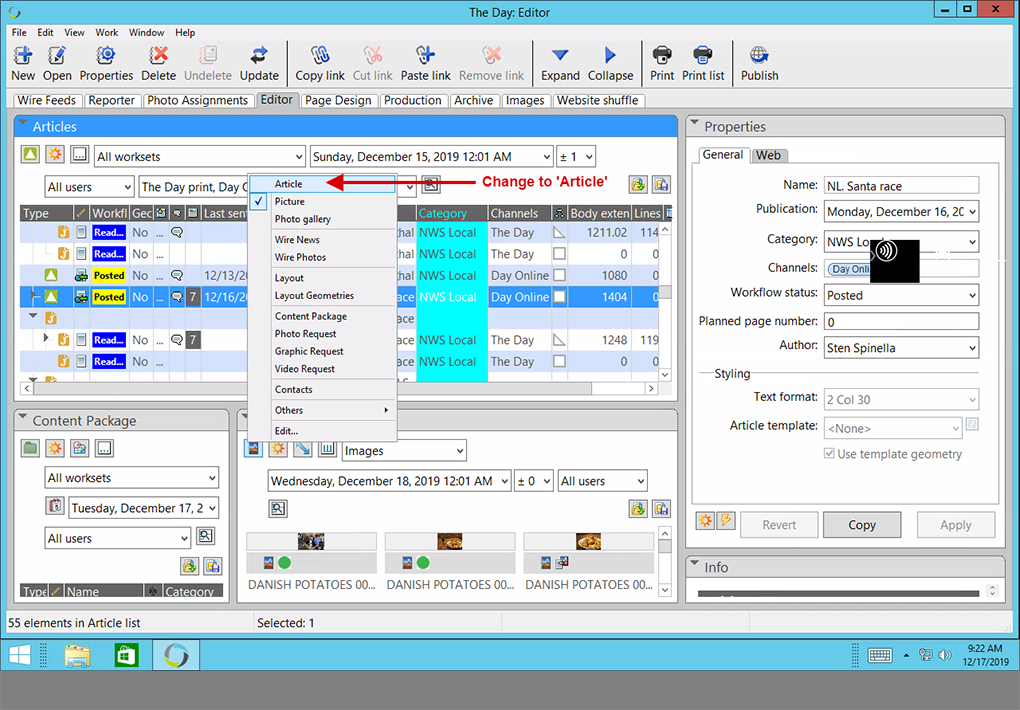1020x710 pixels.
Task: Click the lightning bolt icon beside Revert
Action: point(726,521)
